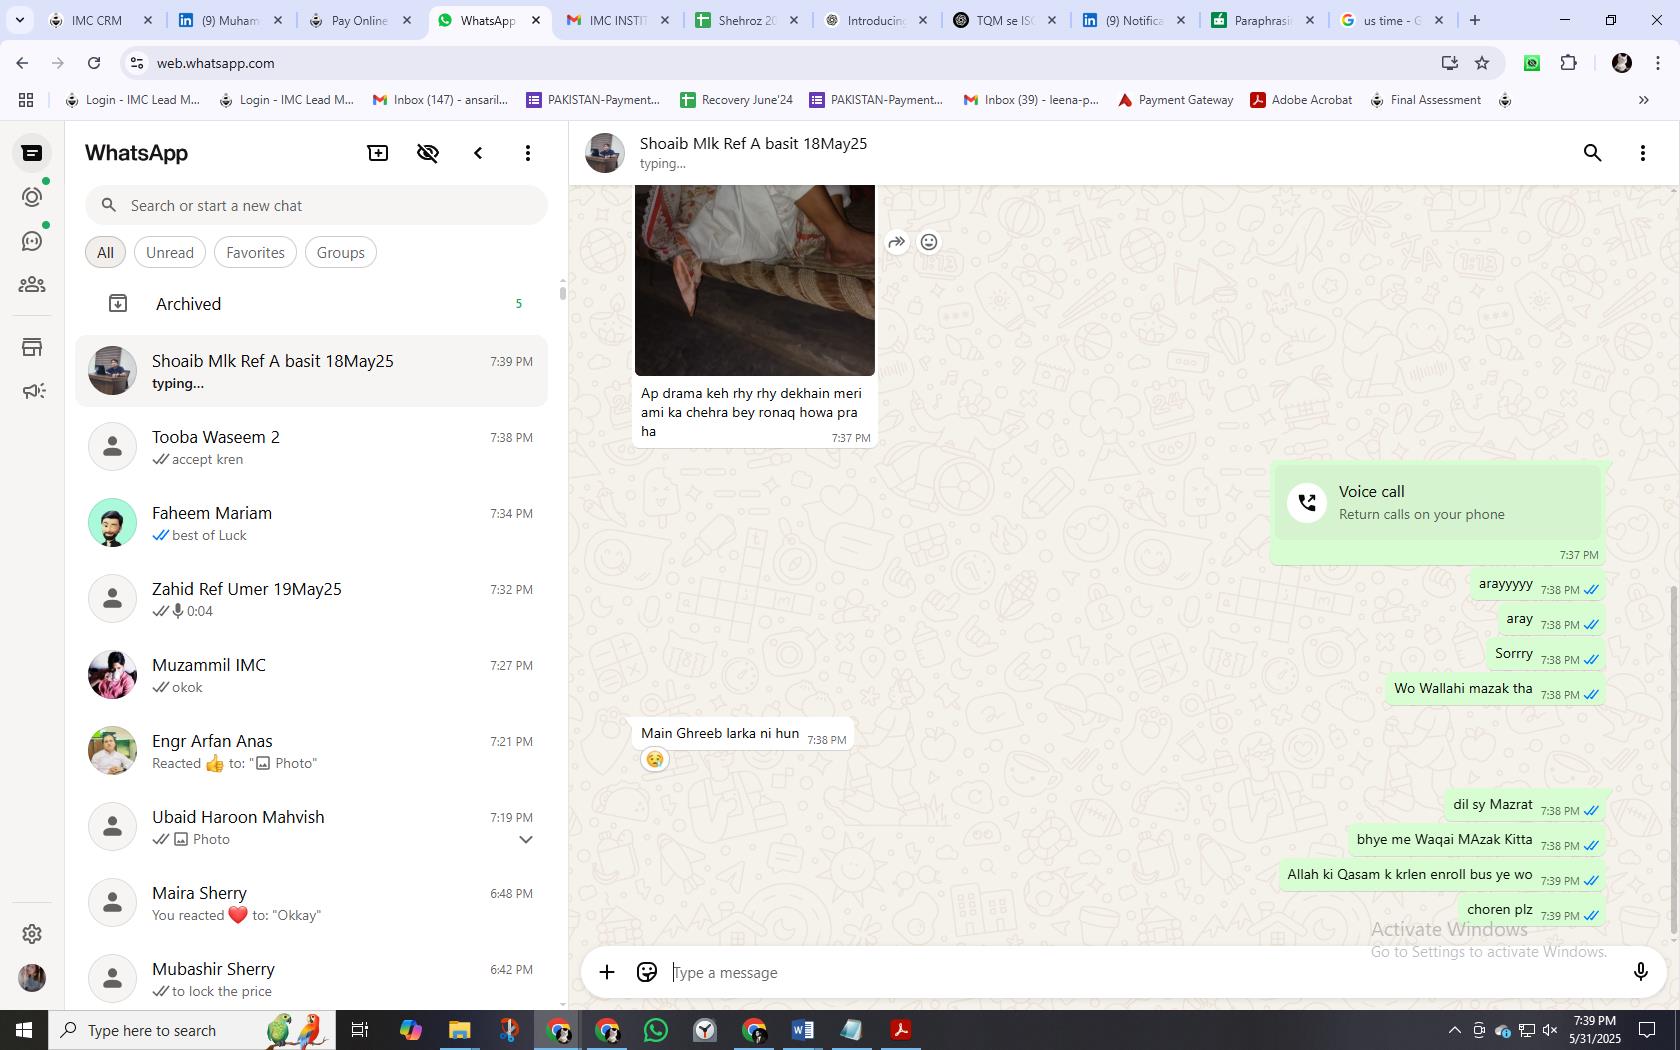Open the business tools storefront icon
Viewport: 1680px width, 1050px height.
tap(32, 347)
